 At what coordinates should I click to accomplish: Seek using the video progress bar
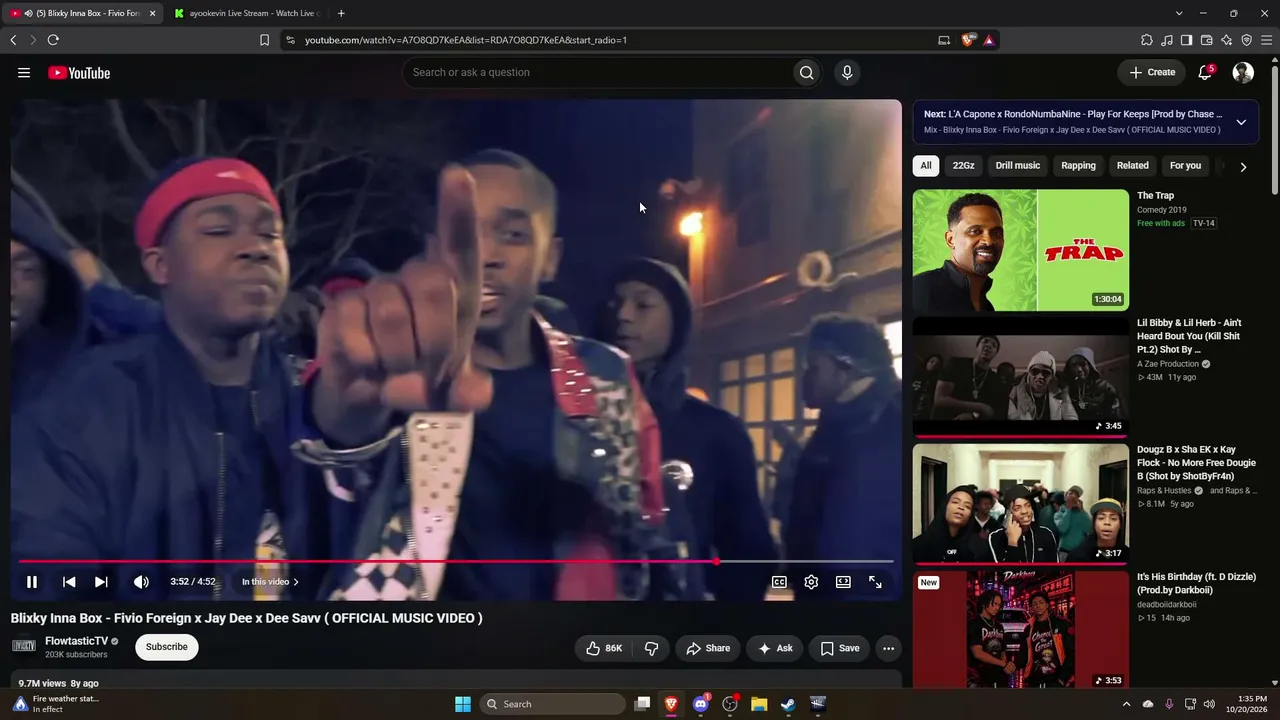(456, 561)
